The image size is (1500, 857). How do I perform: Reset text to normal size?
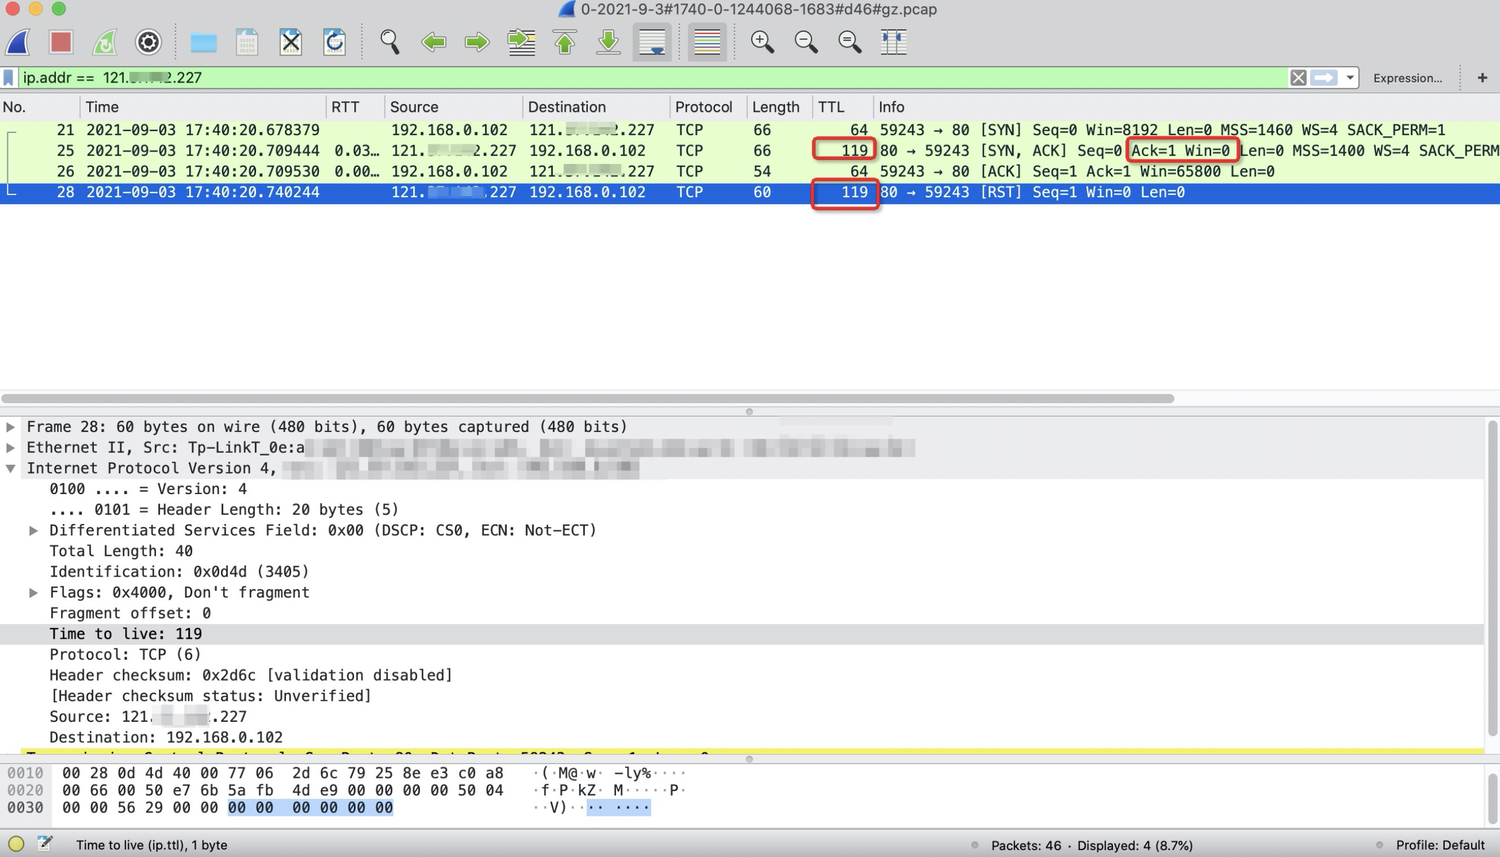click(x=850, y=42)
